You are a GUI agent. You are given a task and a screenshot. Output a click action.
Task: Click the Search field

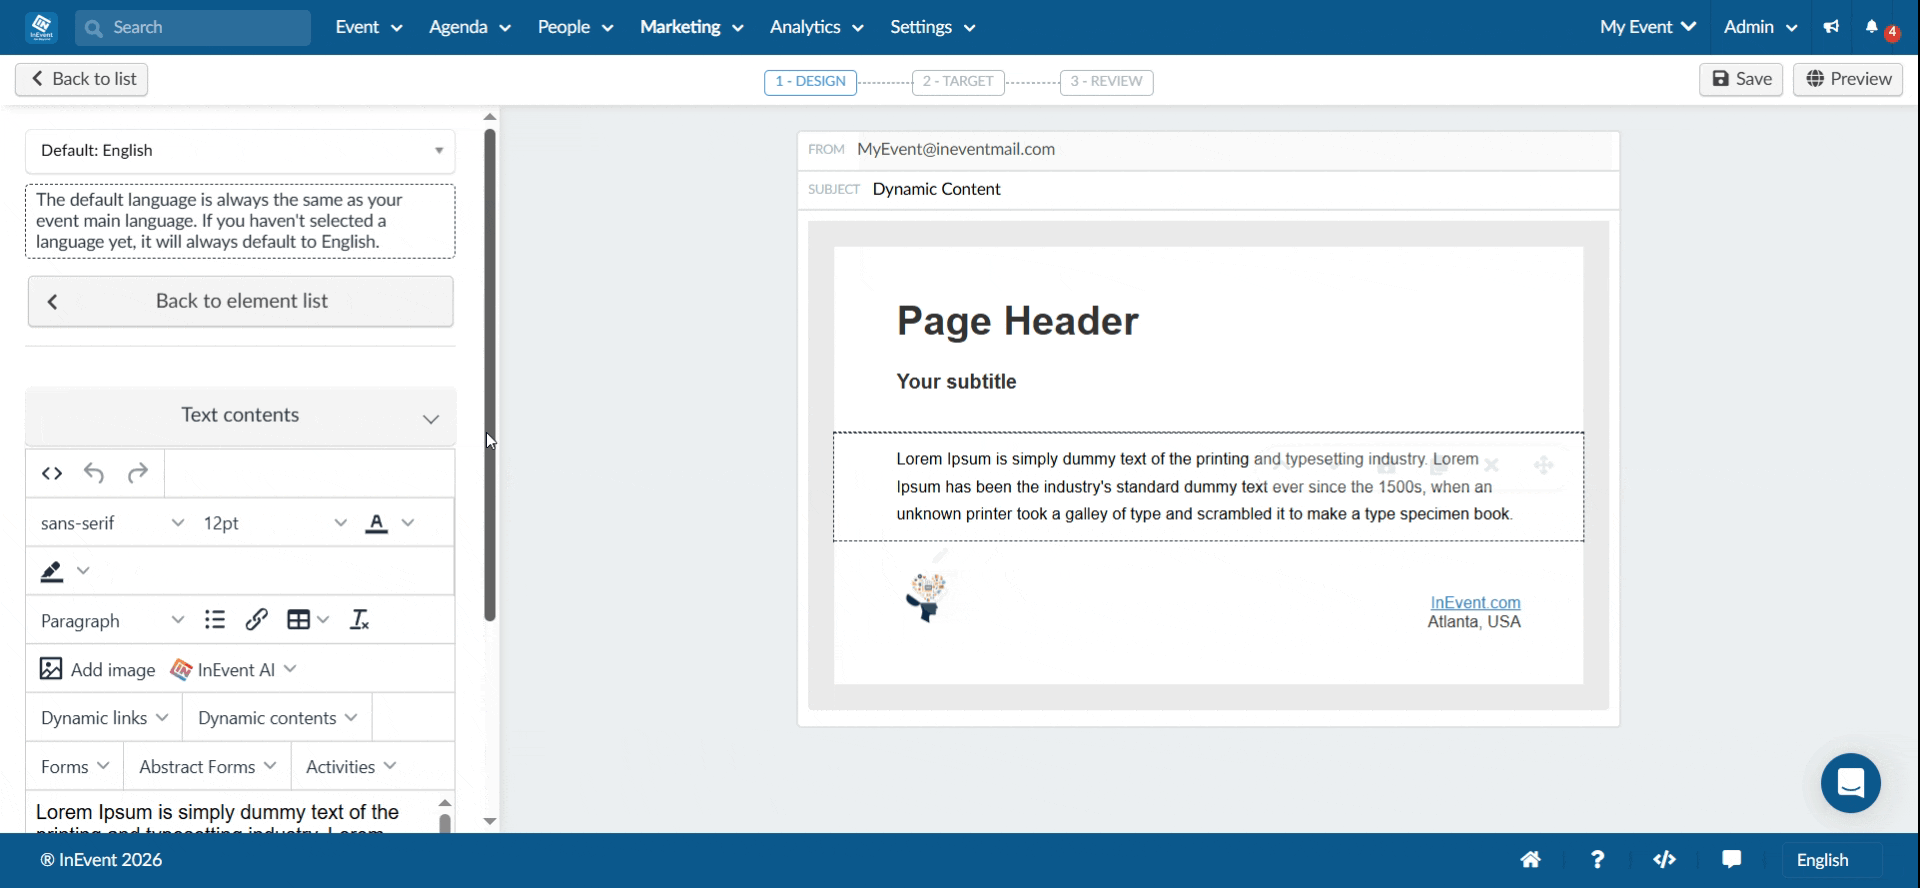point(193,28)
